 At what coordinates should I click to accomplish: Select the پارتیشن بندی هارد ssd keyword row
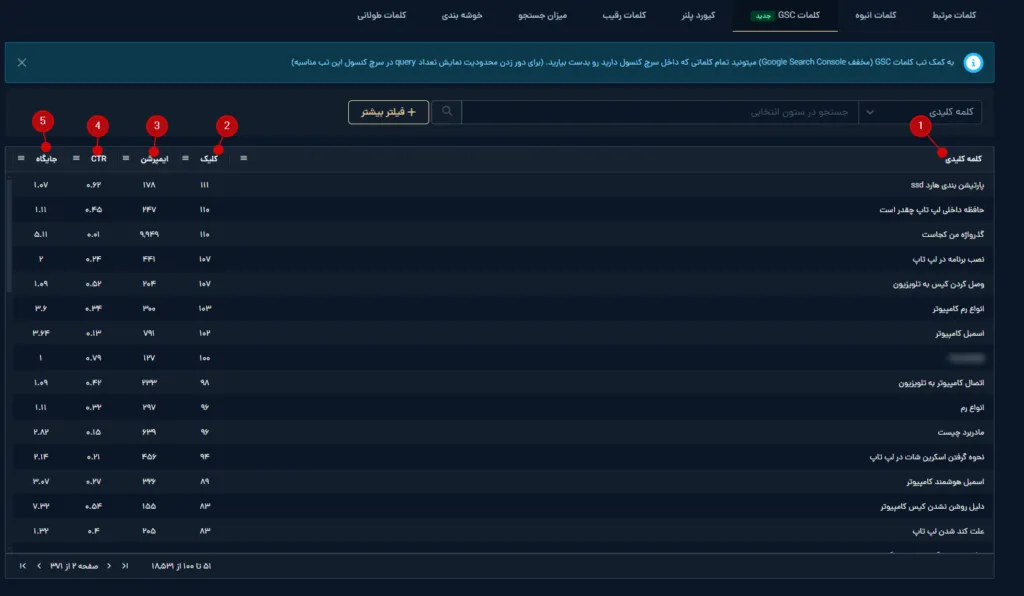click(x=500, y=185)
